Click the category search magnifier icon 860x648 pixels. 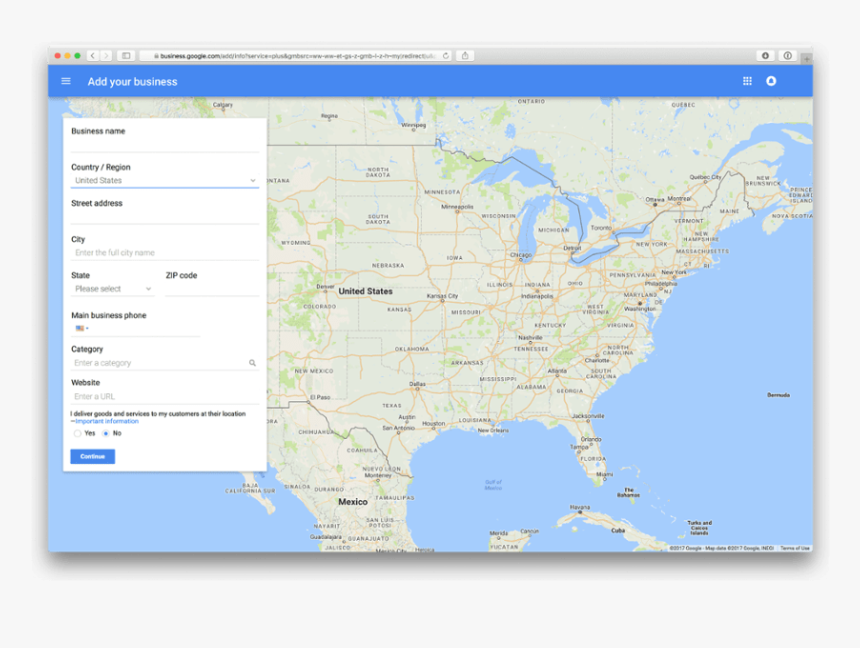(x=252, y=363)
